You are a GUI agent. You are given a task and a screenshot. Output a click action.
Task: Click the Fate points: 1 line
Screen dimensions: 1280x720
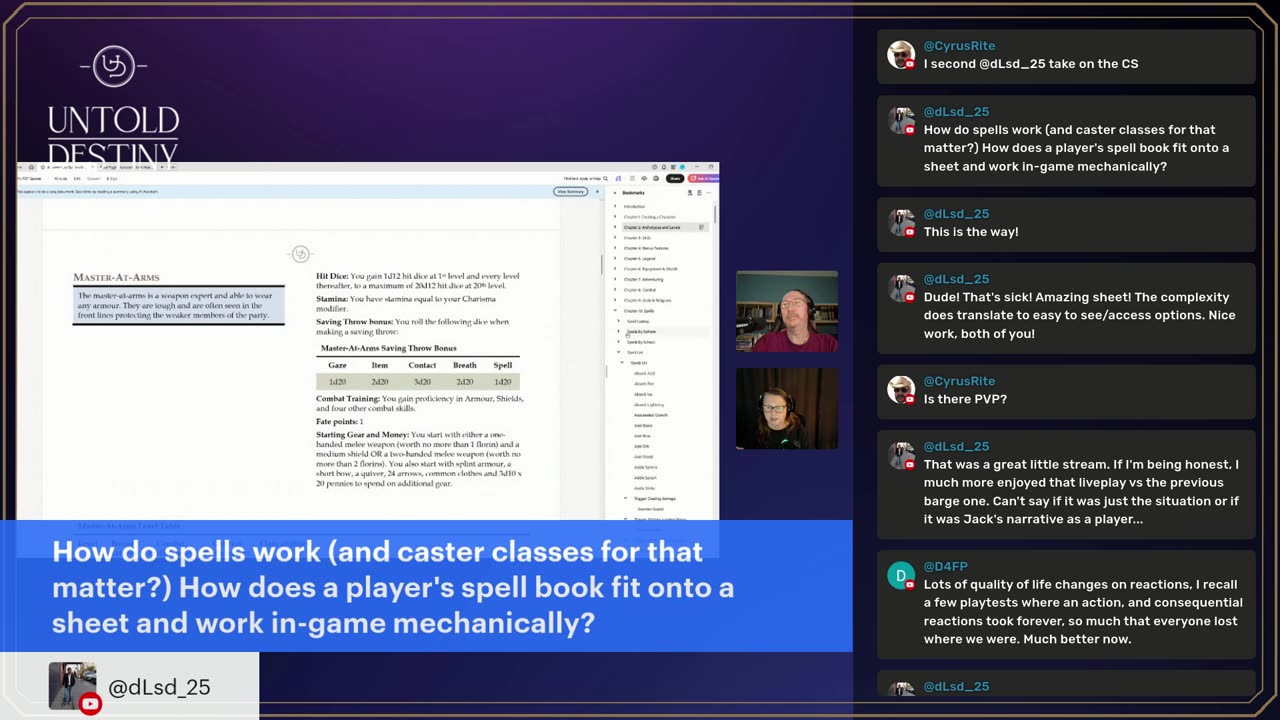tap(340, 422)
